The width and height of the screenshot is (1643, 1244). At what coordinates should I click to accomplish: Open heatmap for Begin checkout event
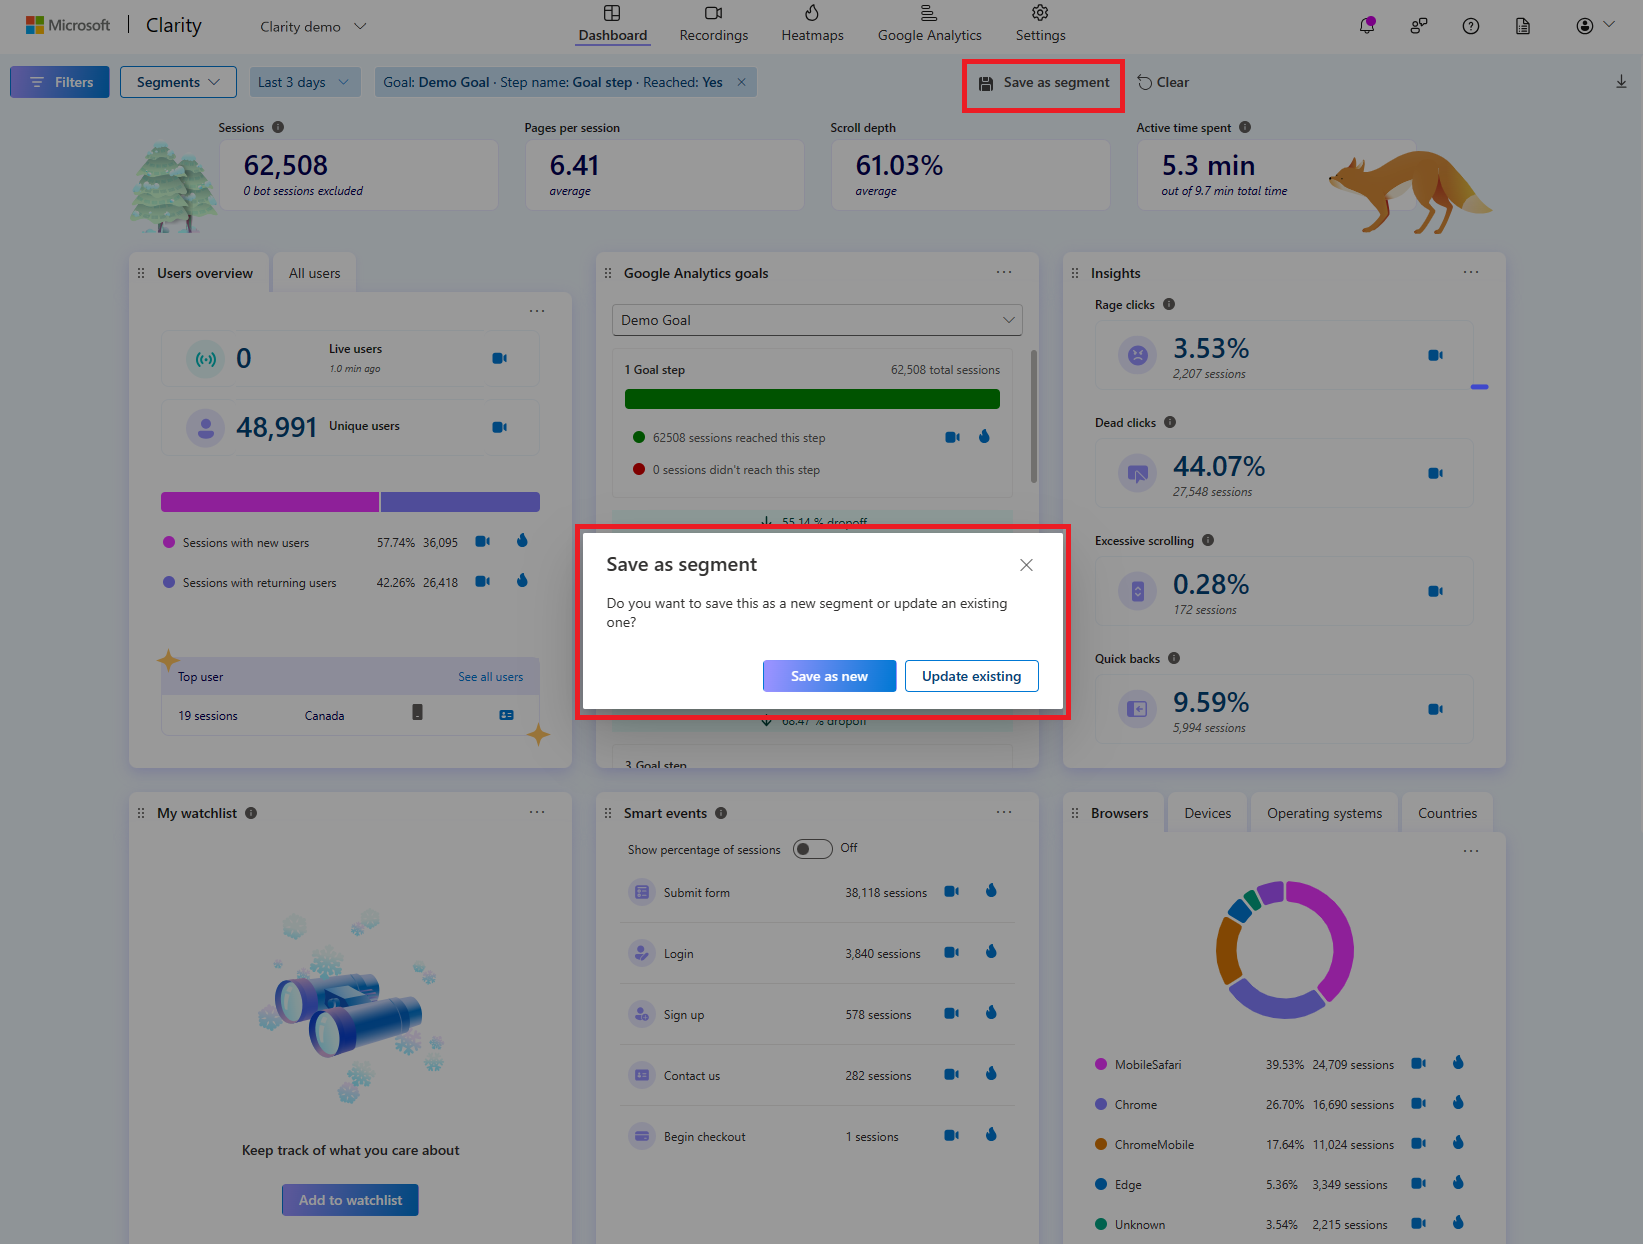991,1135
